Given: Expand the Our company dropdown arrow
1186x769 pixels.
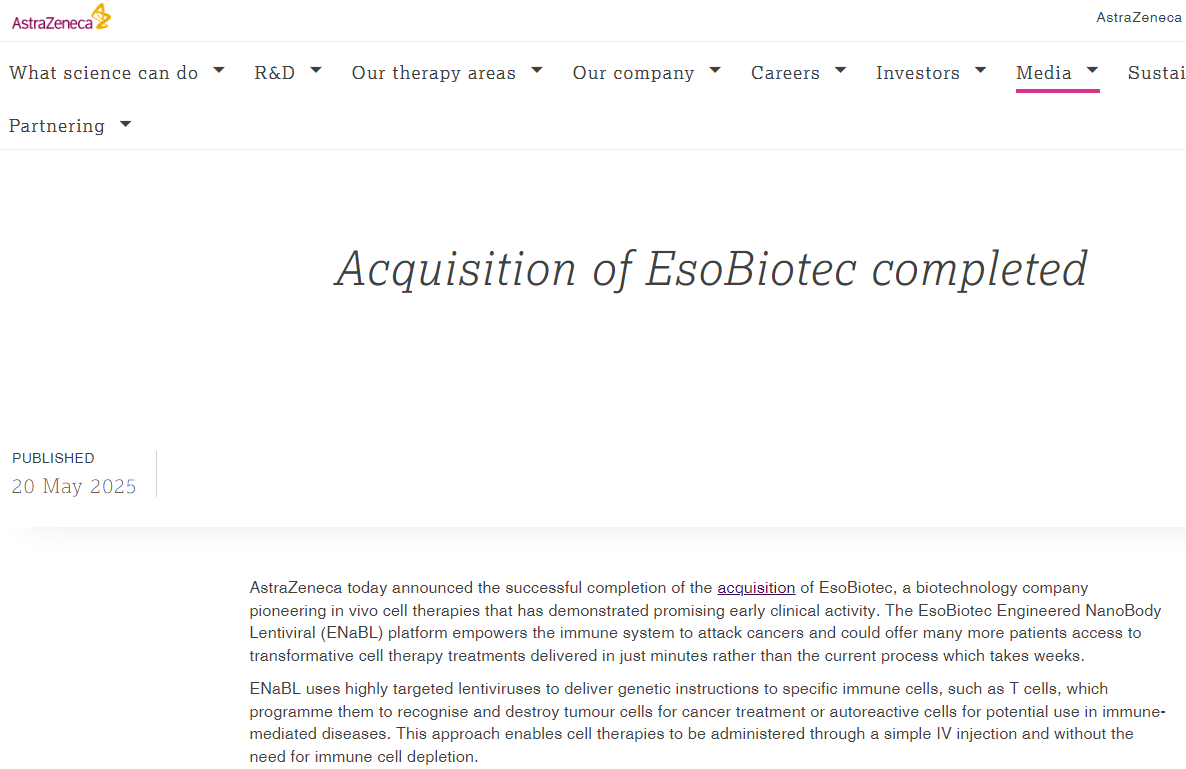Looking at the screenshot, I should coord(715,71).
